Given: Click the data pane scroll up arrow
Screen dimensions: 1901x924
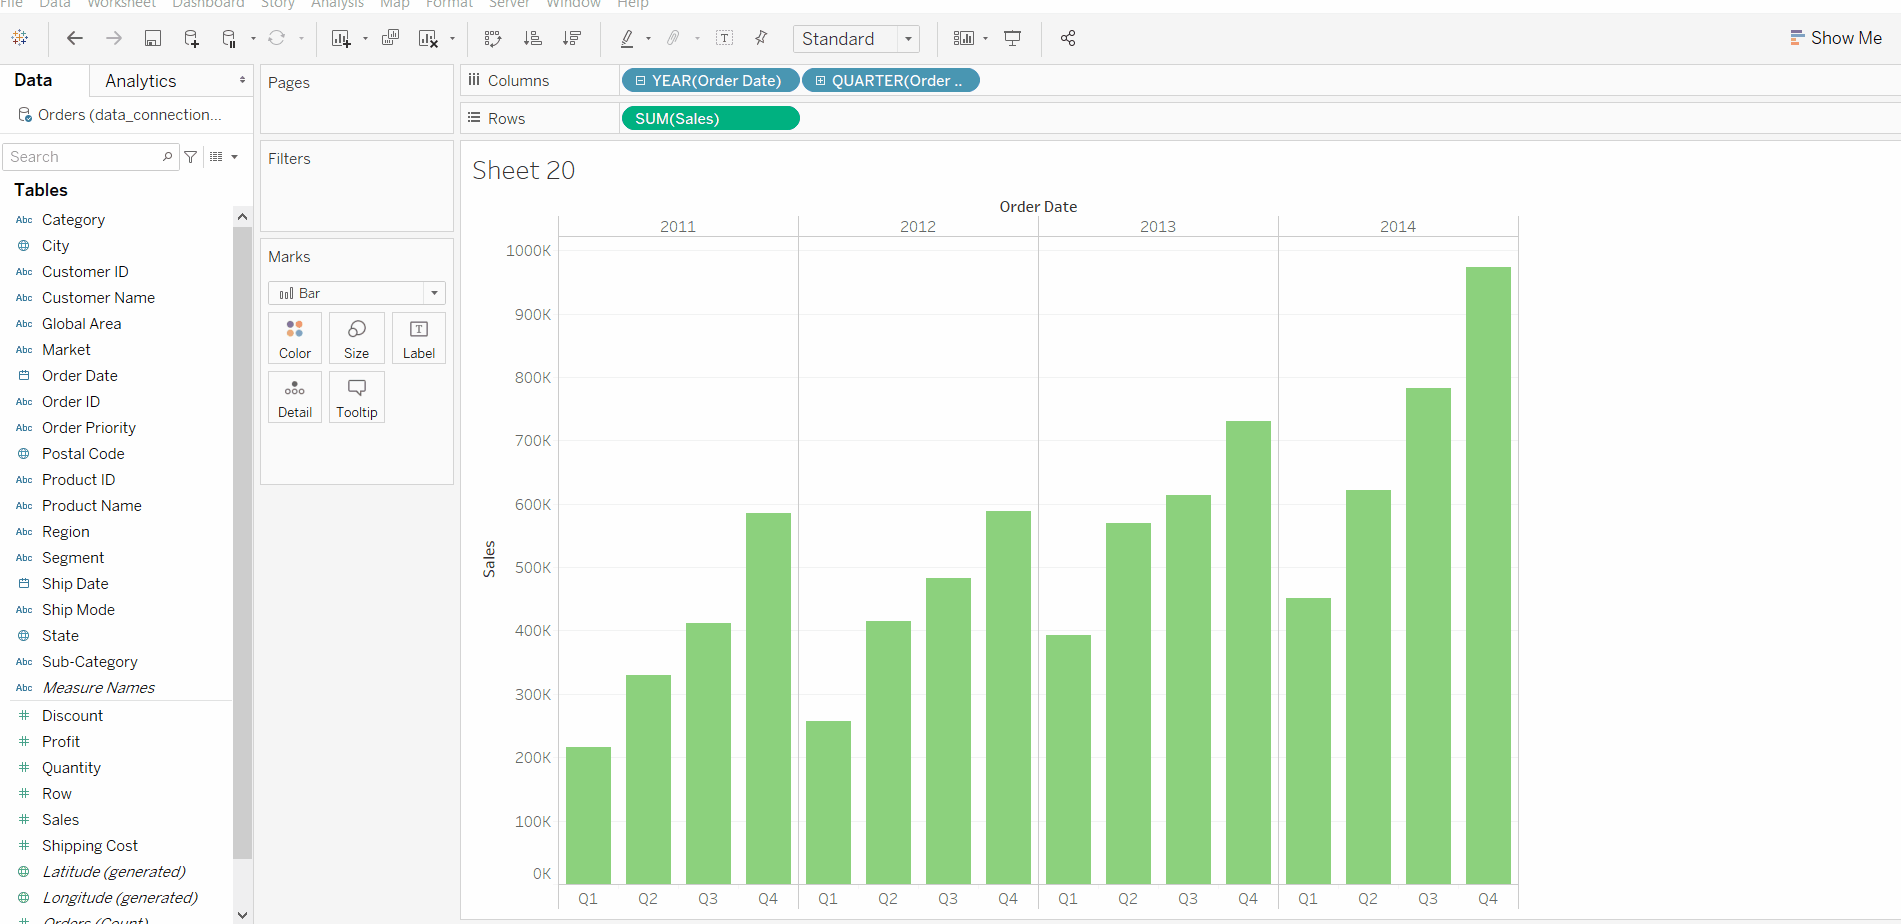Looking at the screenshot, I should coord(242,217).
